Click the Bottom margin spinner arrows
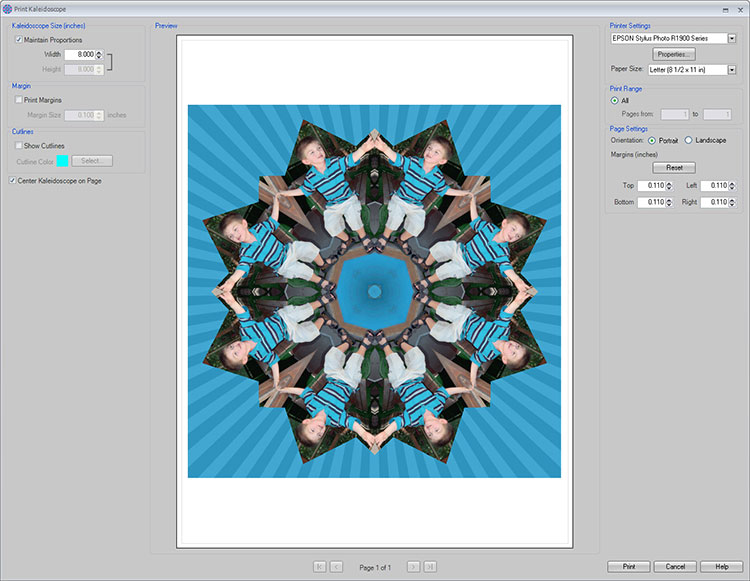 coord(669,202)
